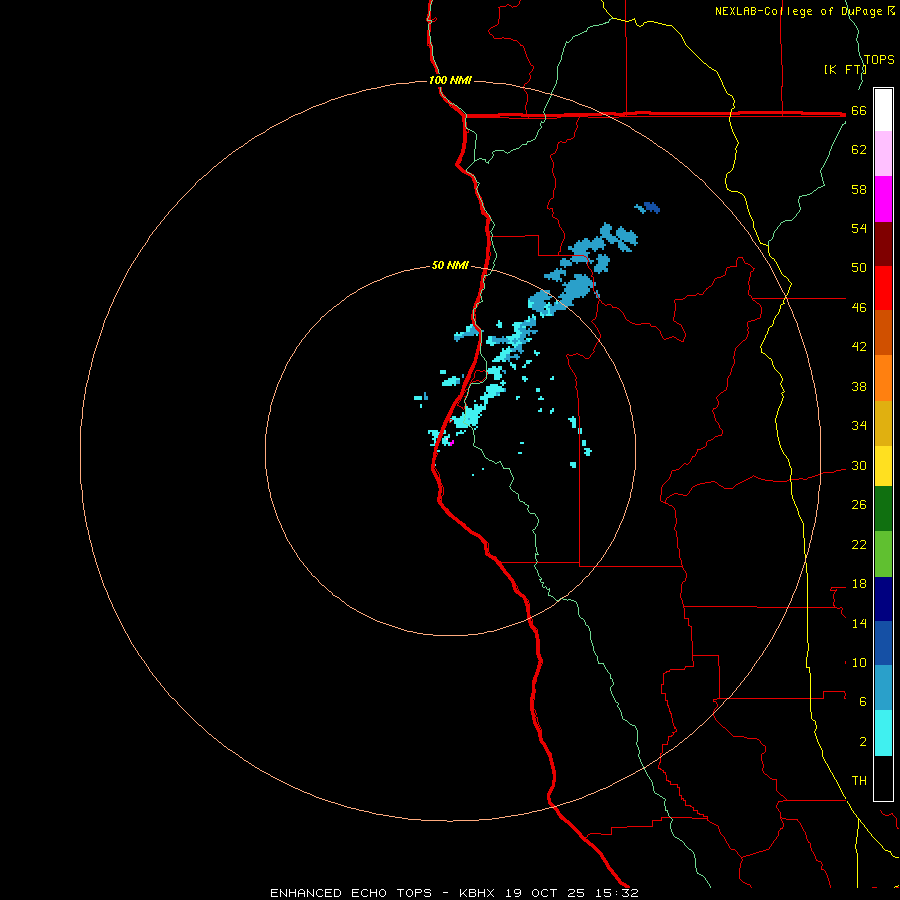Image resolution: width=900 pixels, height=900 pixels.
Task: Click the 10 legend scale value
Action: pos(859,663)
